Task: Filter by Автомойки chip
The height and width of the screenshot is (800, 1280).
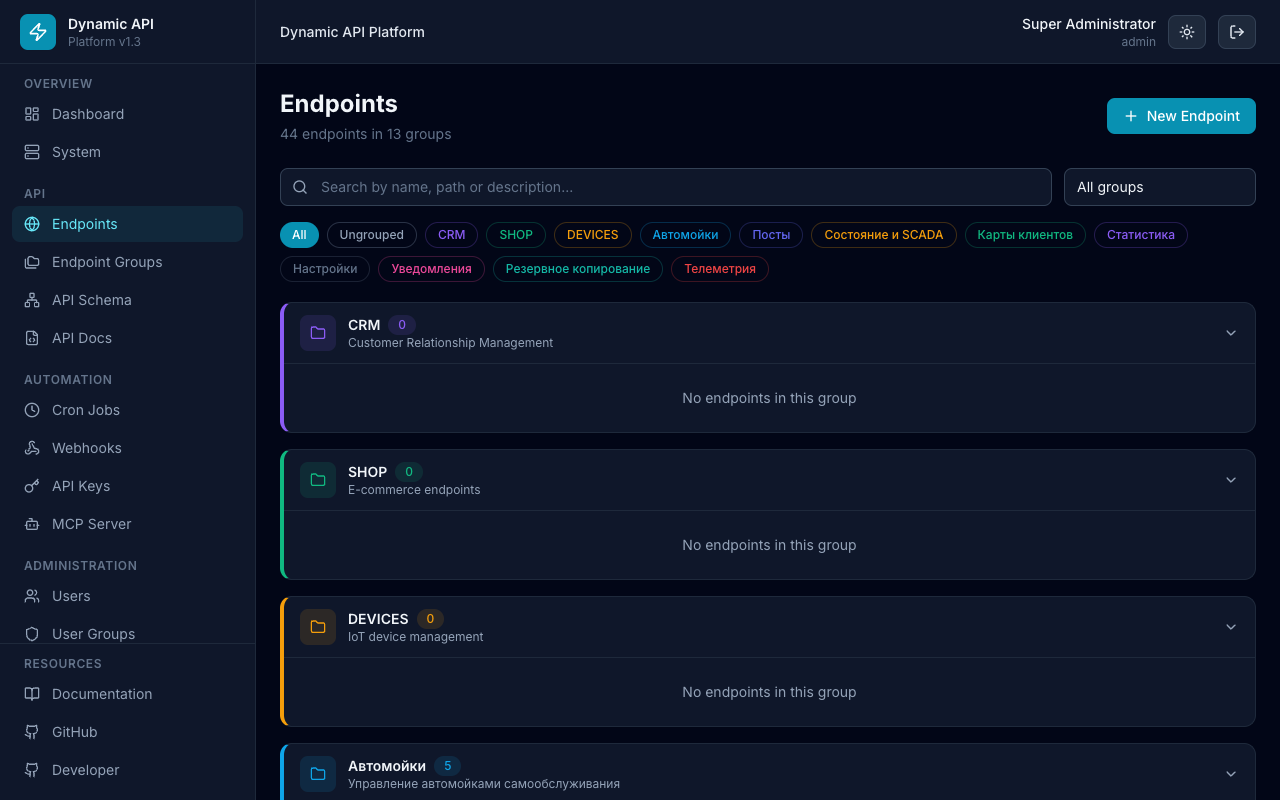Action: point(686,235)
